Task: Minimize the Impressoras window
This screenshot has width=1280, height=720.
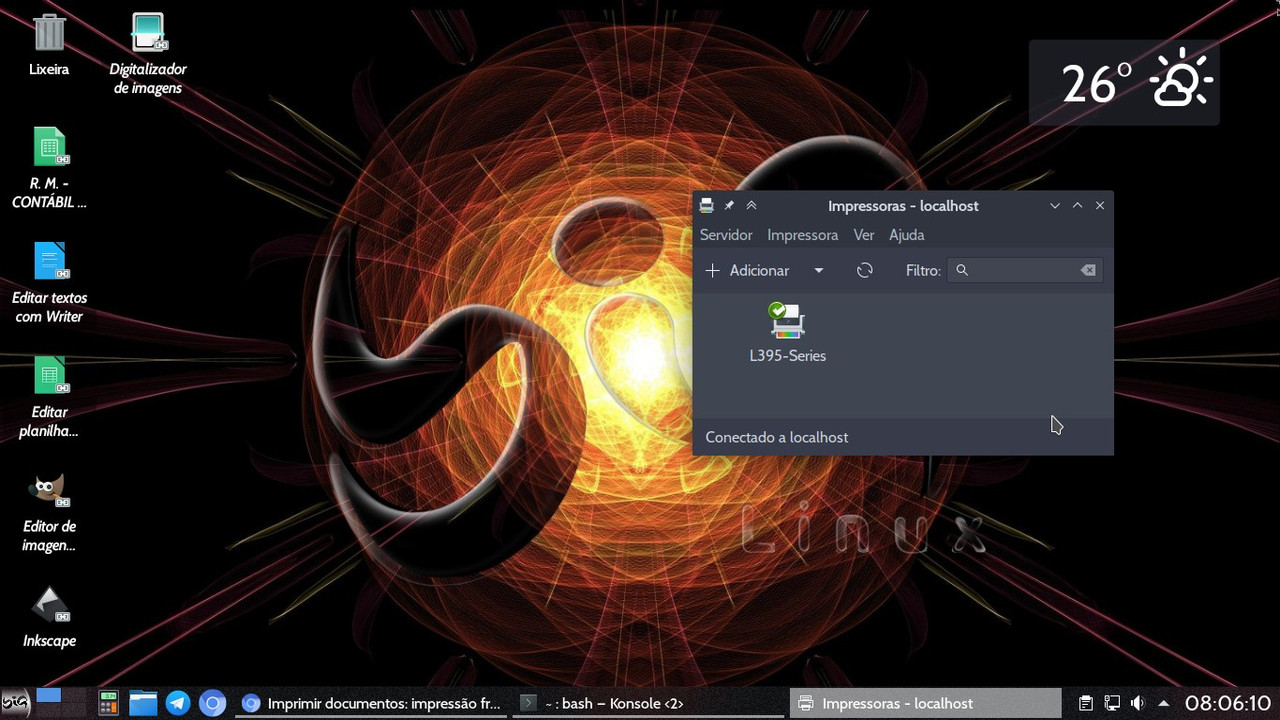Action: pyautogui.click(x=1055, y=205)
